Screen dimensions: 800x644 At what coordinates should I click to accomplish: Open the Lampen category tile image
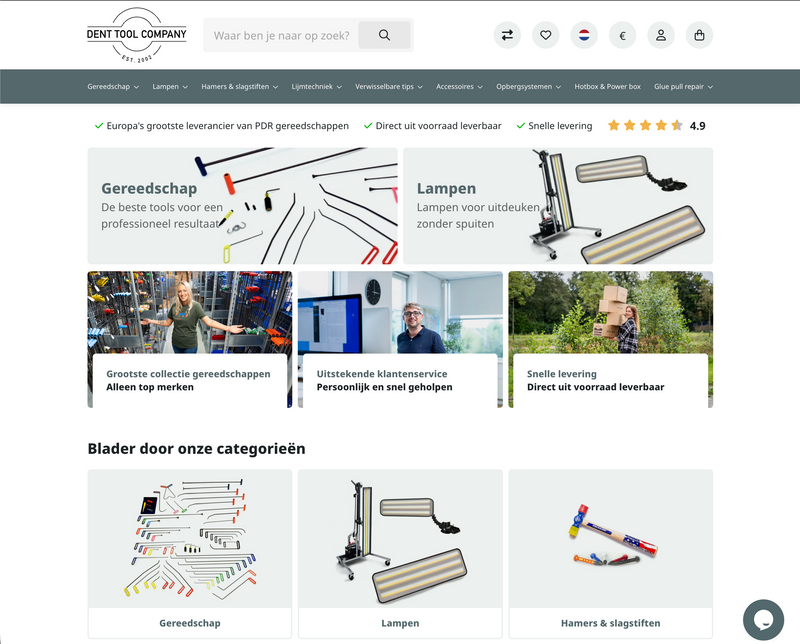point(400,538)
